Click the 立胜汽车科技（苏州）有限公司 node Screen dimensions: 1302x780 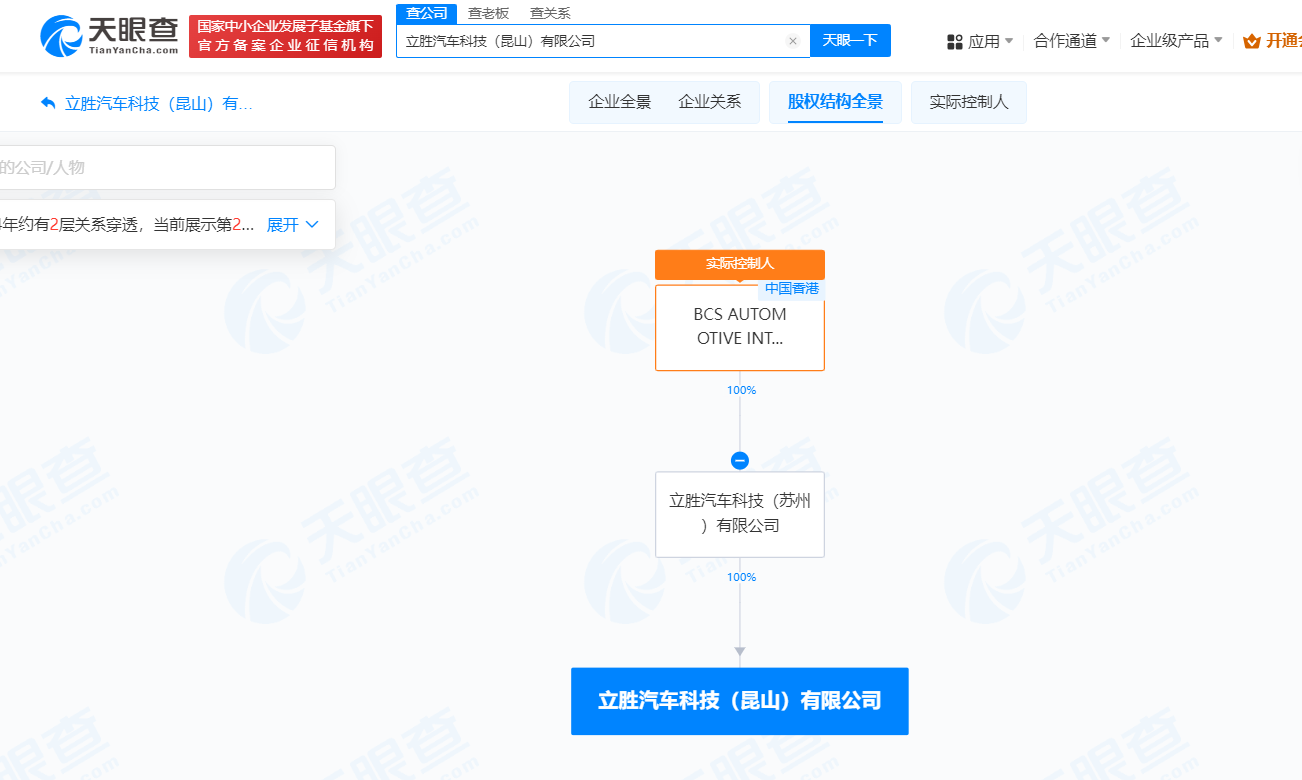point(740,514)
